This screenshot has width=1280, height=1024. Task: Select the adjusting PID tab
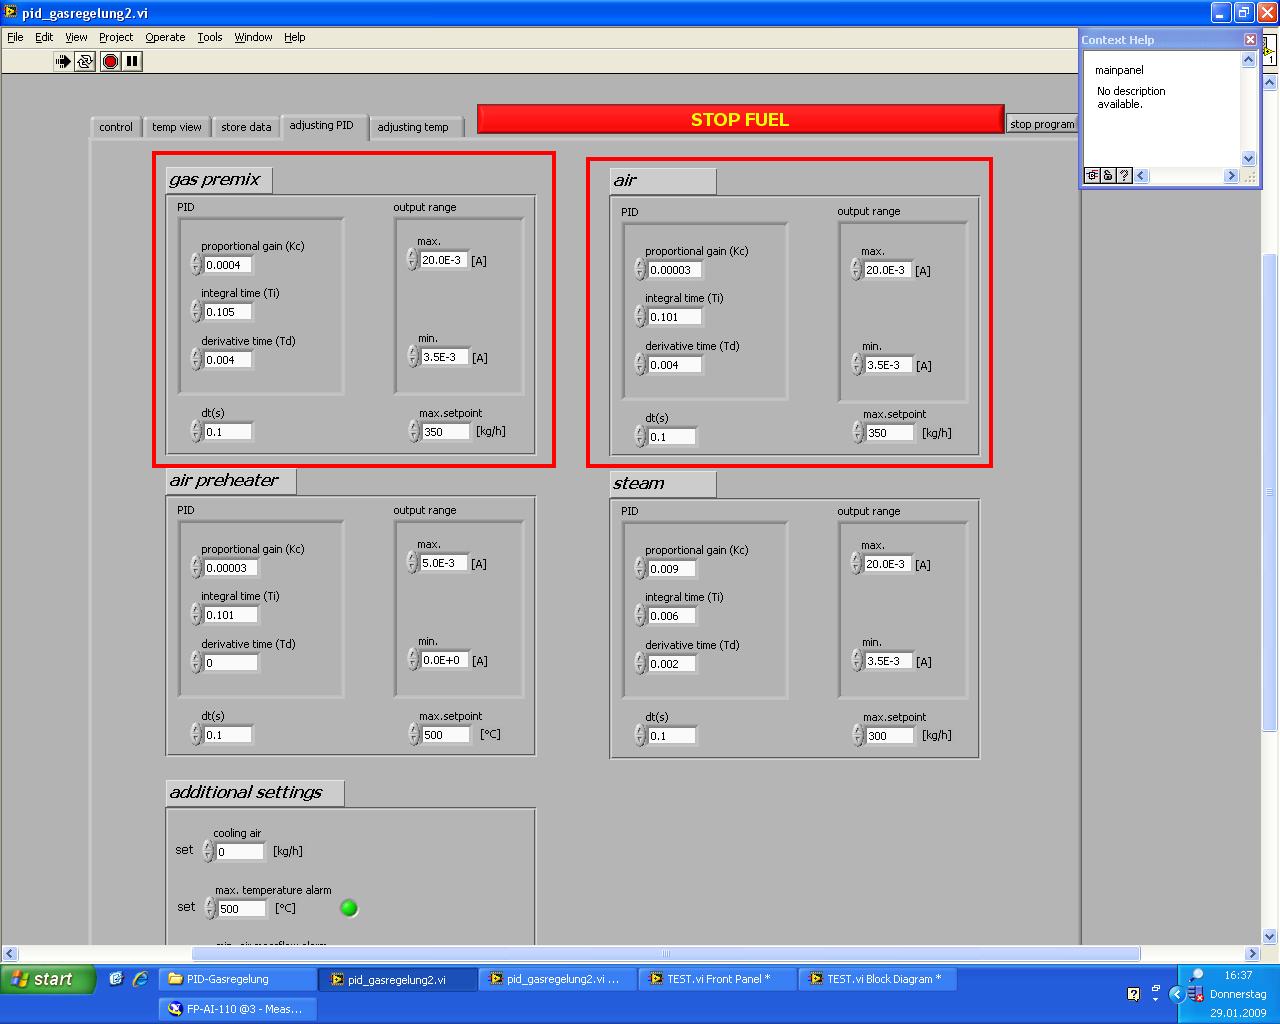point(321,125)
